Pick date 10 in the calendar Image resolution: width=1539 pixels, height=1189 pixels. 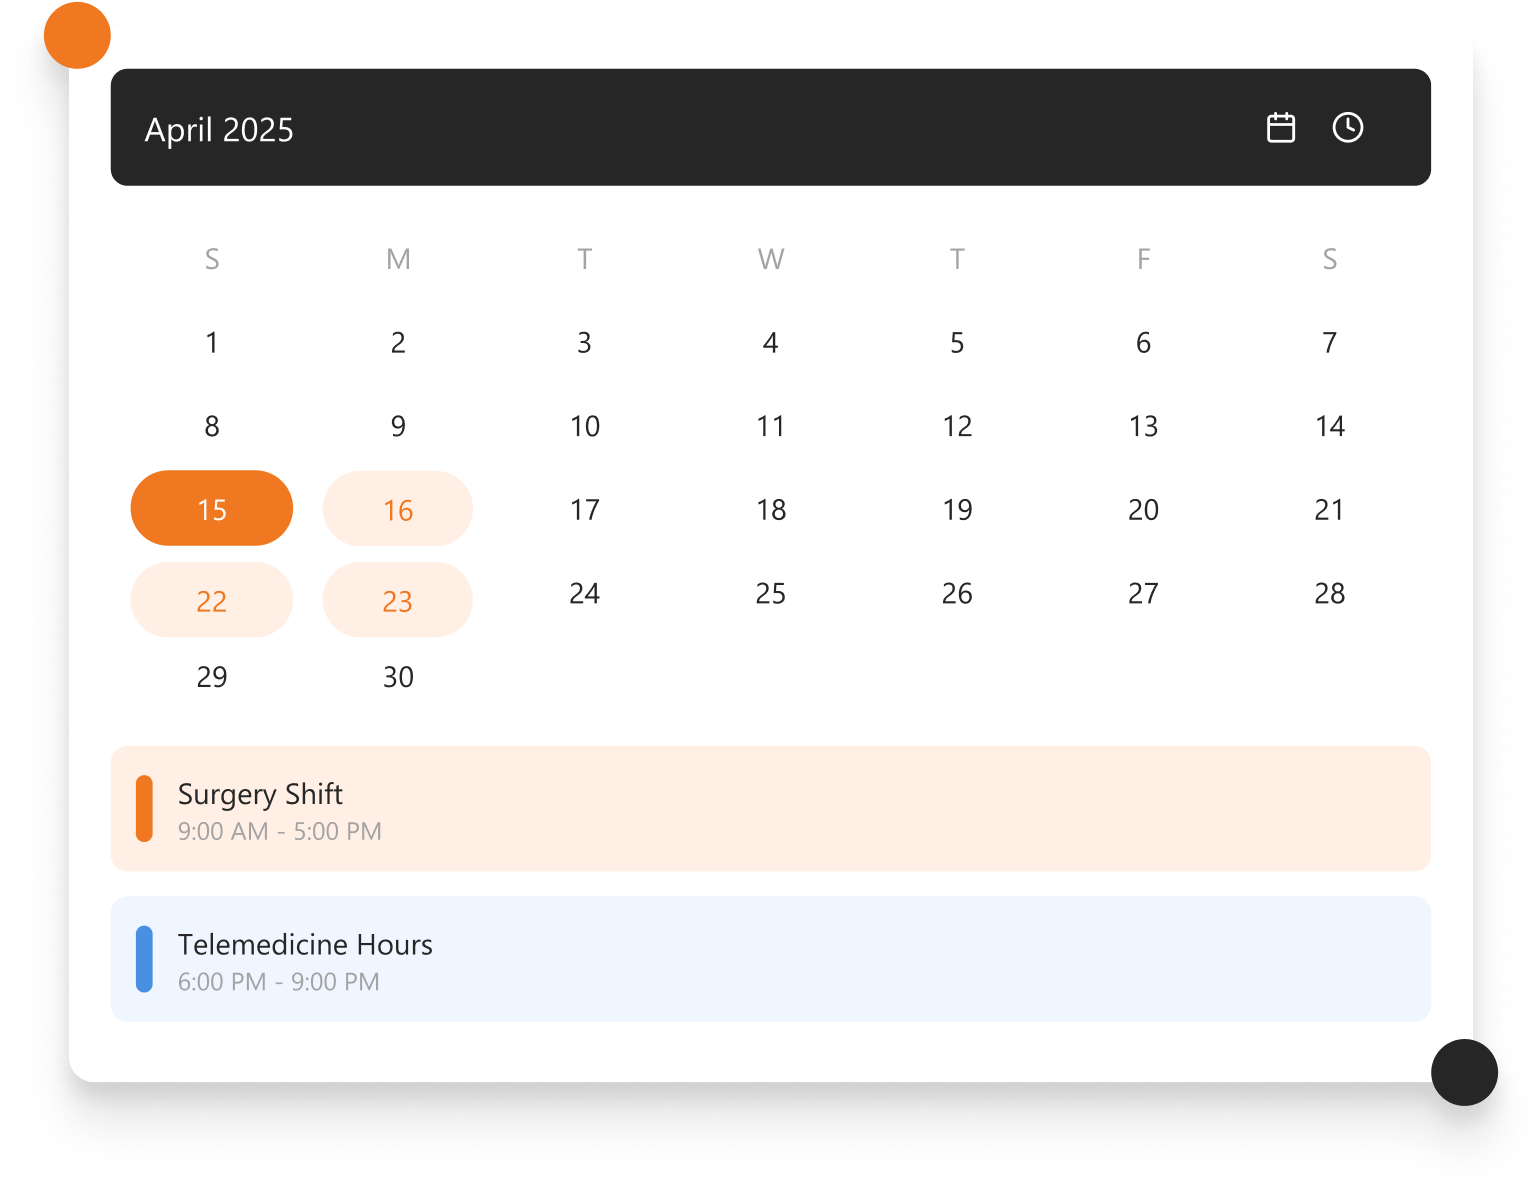point(585,427)
